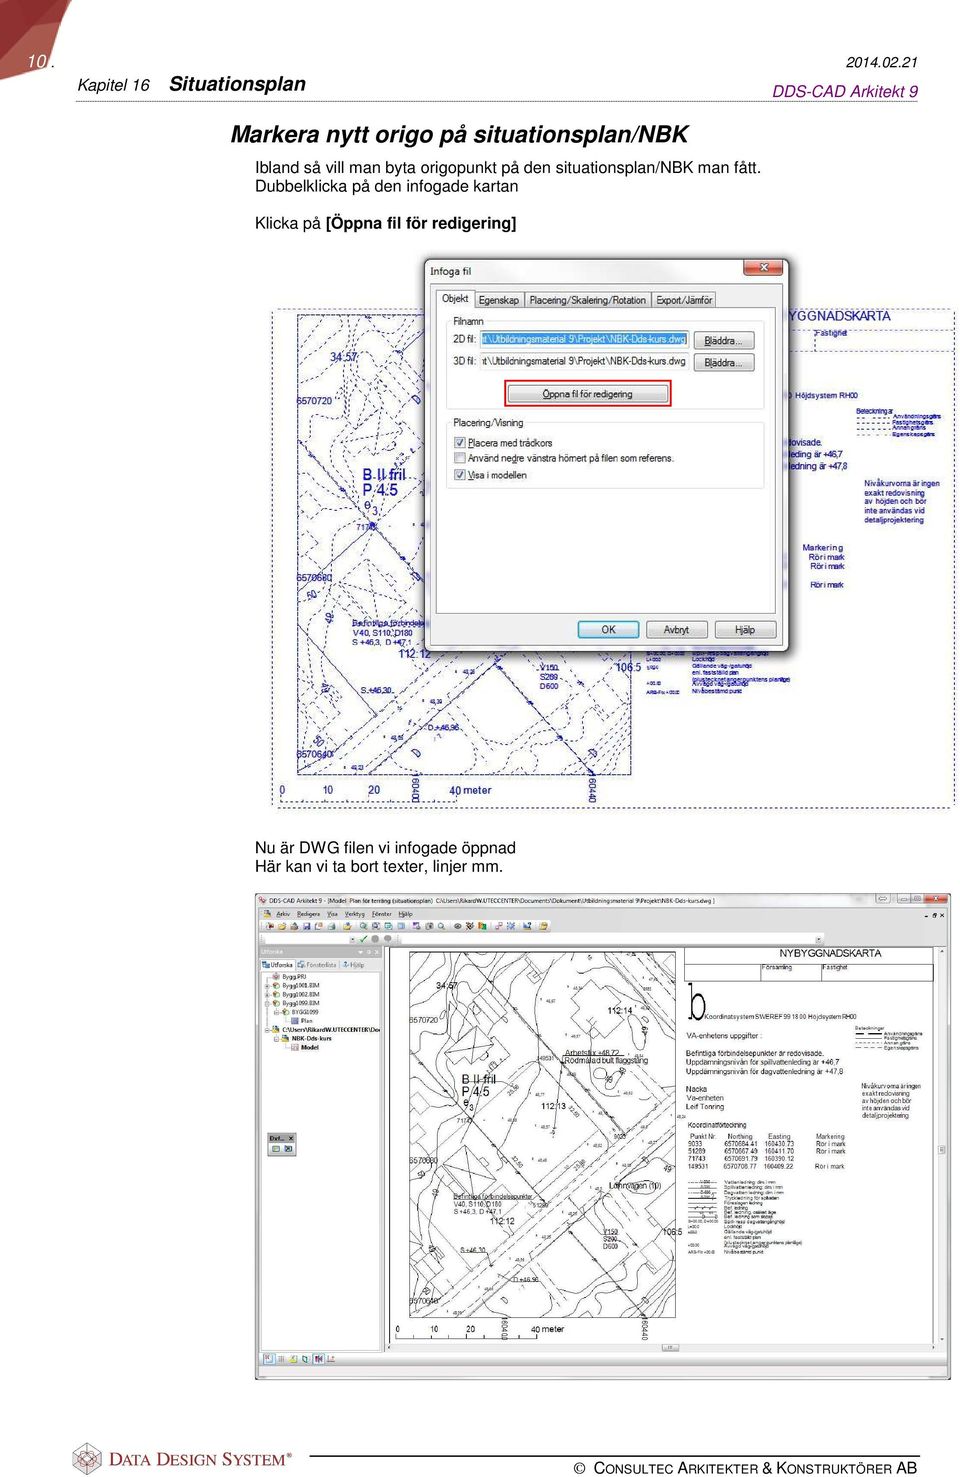Open the Hjälp menu in the menu bar
960x1477 pixels.
(x=405, y=914)
